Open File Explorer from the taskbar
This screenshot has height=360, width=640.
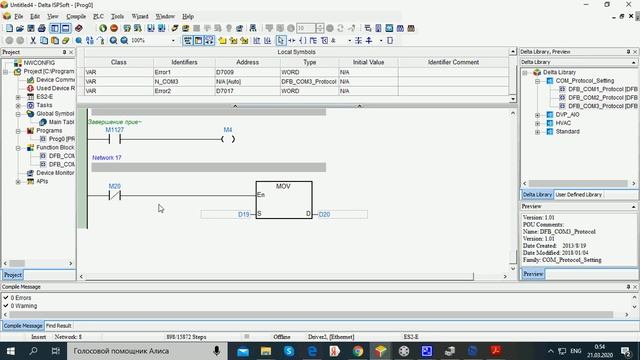tap(266, 351)
